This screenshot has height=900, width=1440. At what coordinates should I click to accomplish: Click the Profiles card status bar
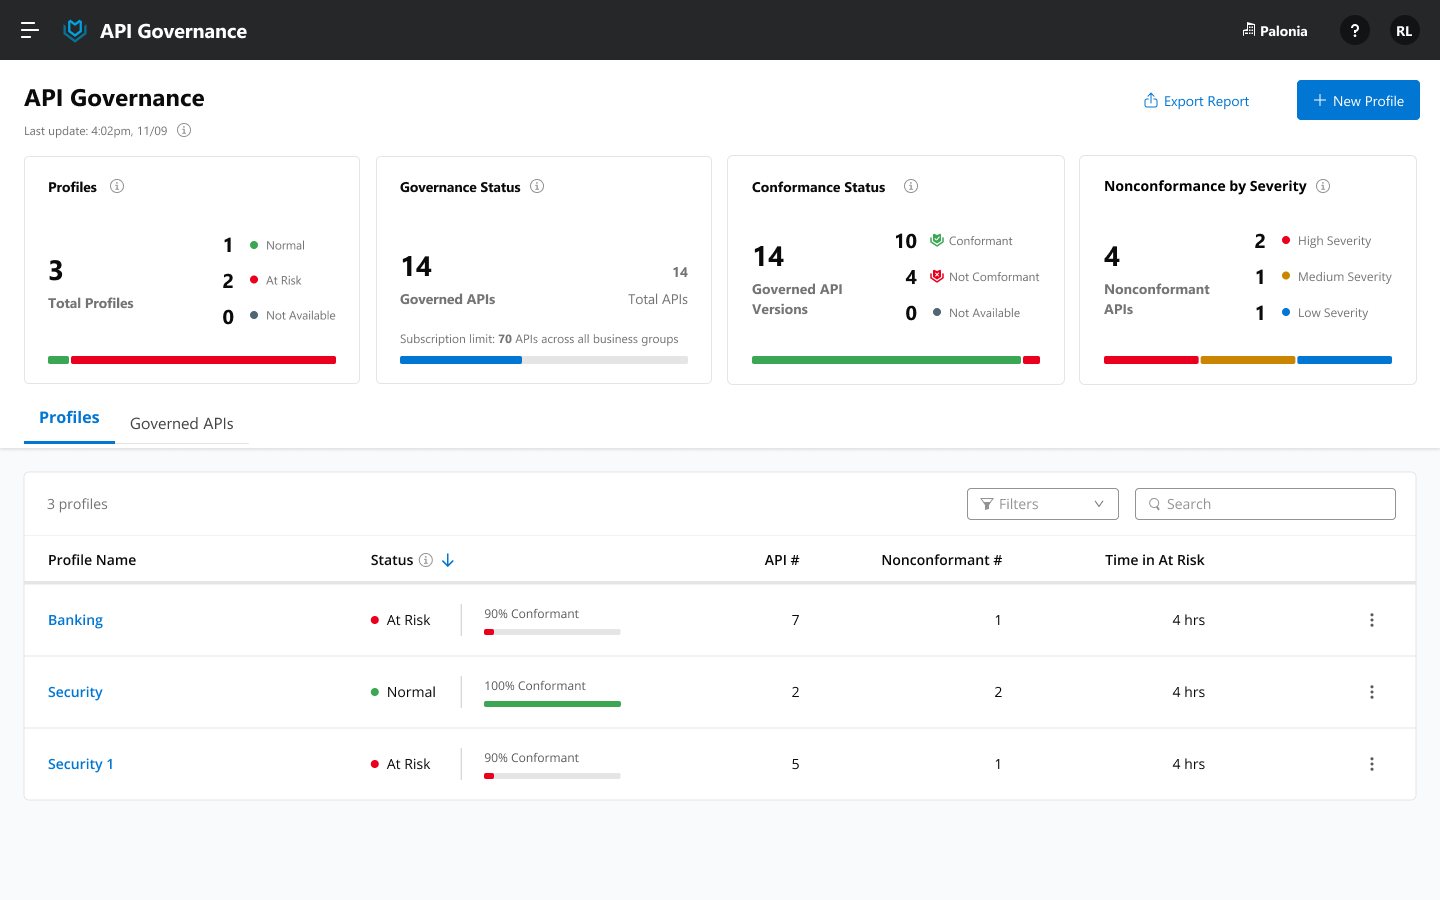[x=192, y=360]
